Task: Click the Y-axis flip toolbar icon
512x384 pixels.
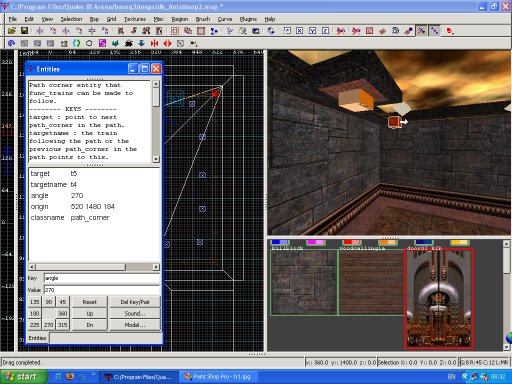Action: tap(66, 31)
